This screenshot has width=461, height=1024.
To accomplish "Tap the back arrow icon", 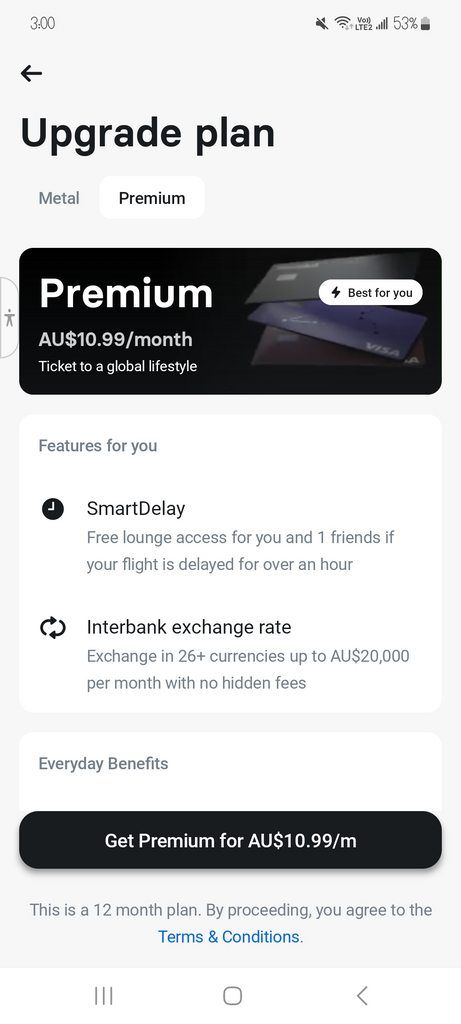I will point(31,73).
